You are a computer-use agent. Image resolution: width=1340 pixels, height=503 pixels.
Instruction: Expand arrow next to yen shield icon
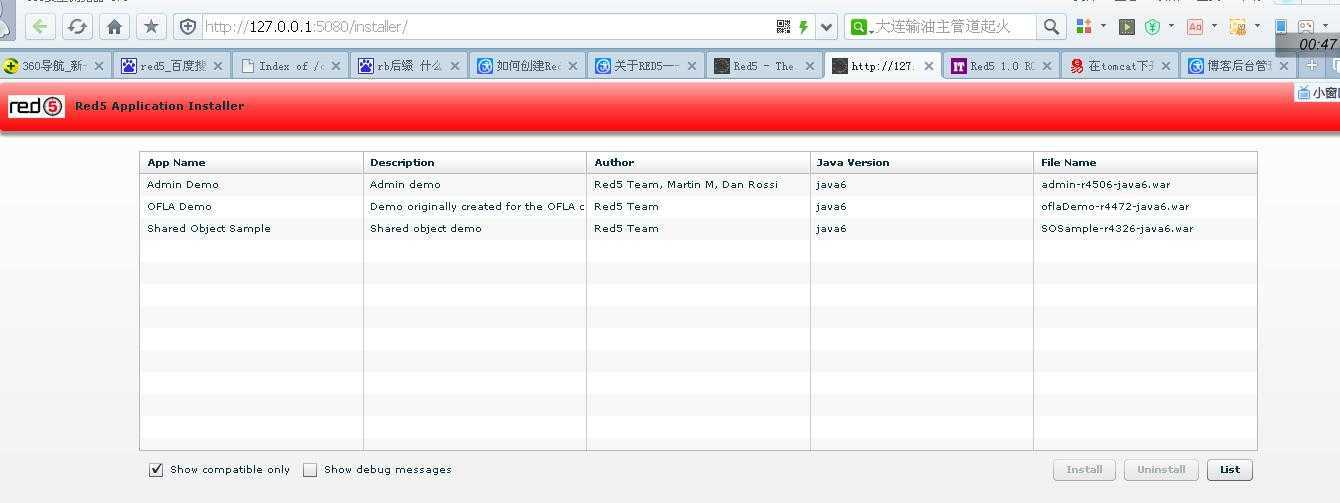point(1171,26)
